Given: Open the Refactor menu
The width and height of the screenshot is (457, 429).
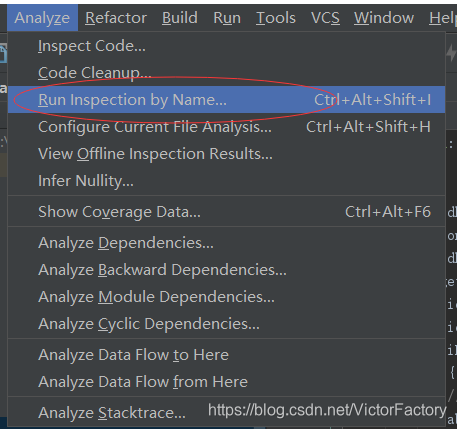Looking at the screenshot, I should (x=116, y=18).
